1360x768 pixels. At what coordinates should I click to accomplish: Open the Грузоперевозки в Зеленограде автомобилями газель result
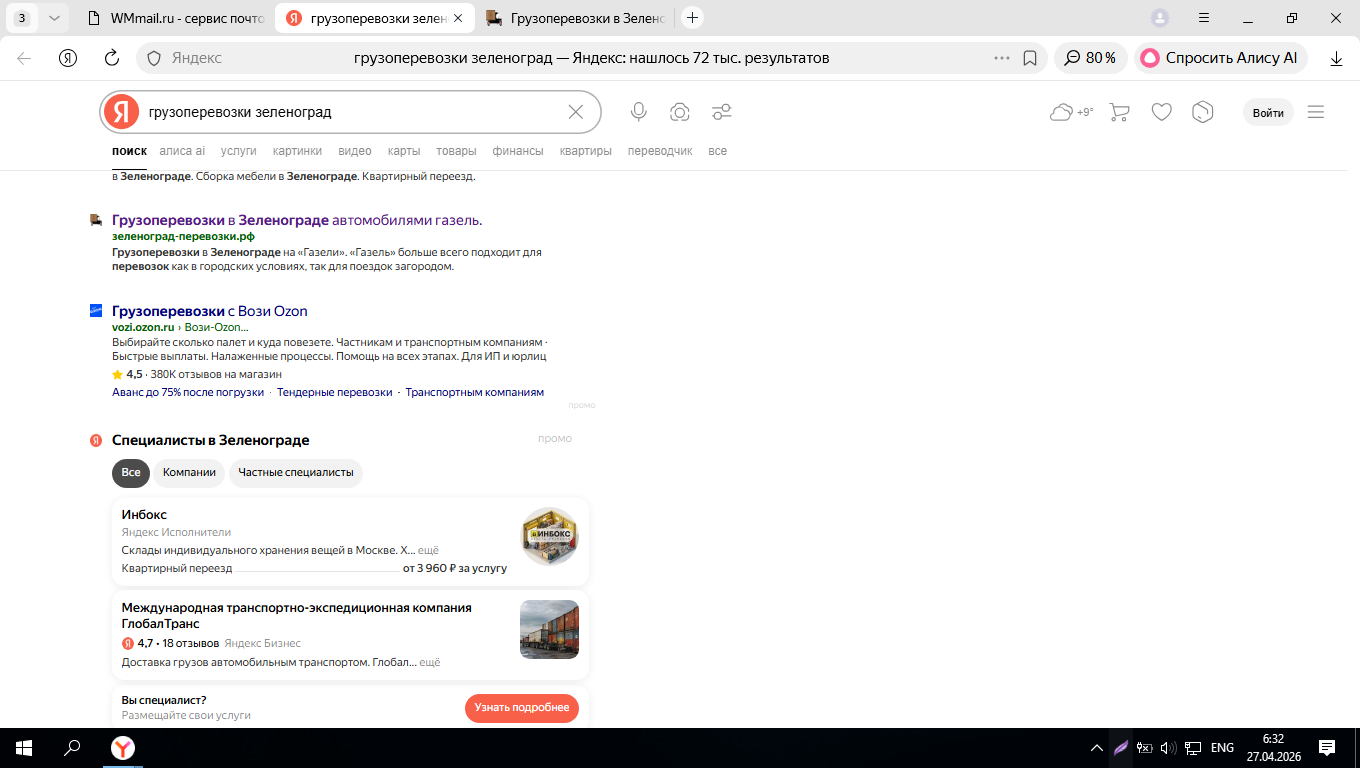coord(297,220)
